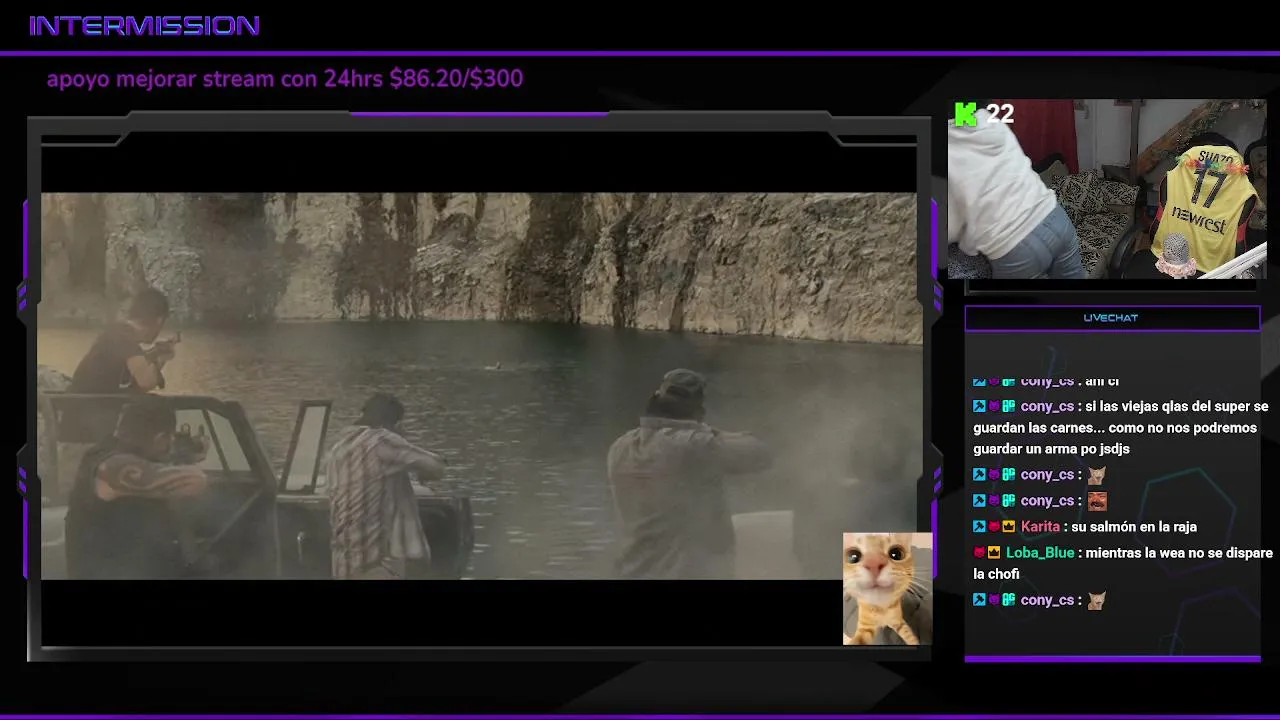Open Loba_Blue's username in chat
Screen dimensions: 1280x720
(x=1040, y=553)
